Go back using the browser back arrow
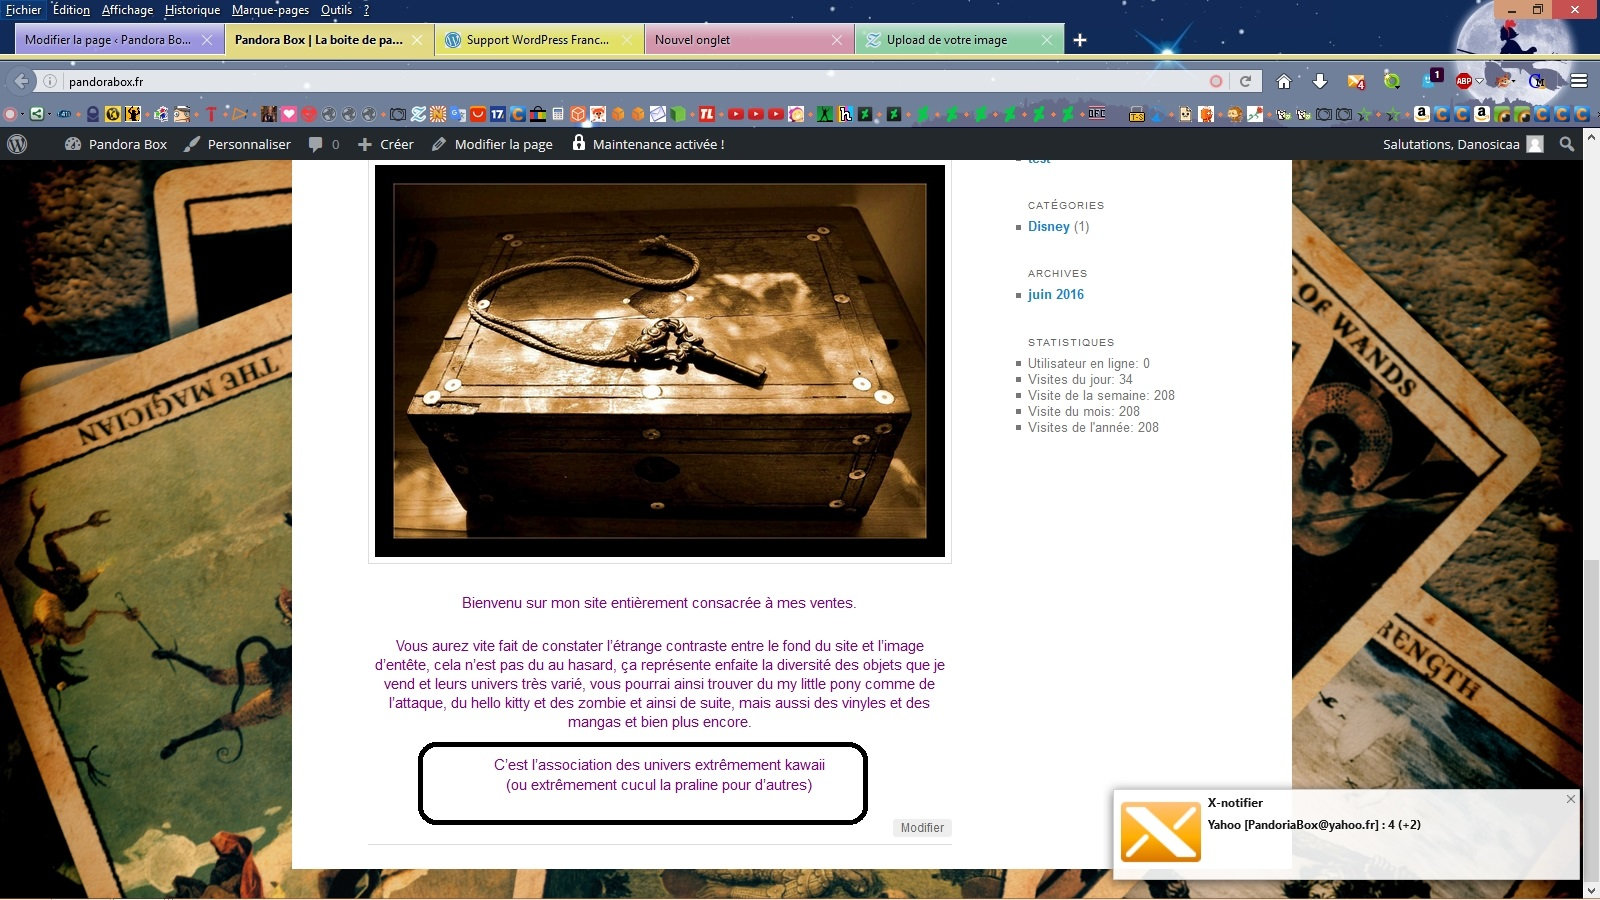This screenshot has height=900, width=1600. click(x=22, y=81)
